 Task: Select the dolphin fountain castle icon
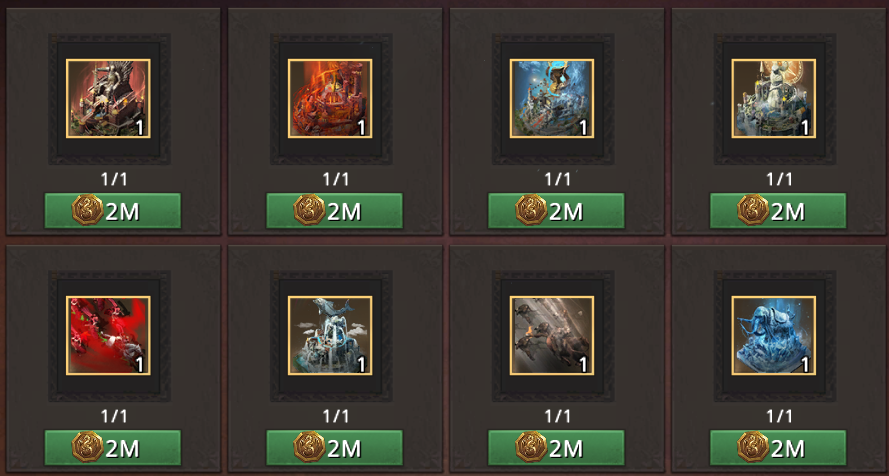[330, 335]
